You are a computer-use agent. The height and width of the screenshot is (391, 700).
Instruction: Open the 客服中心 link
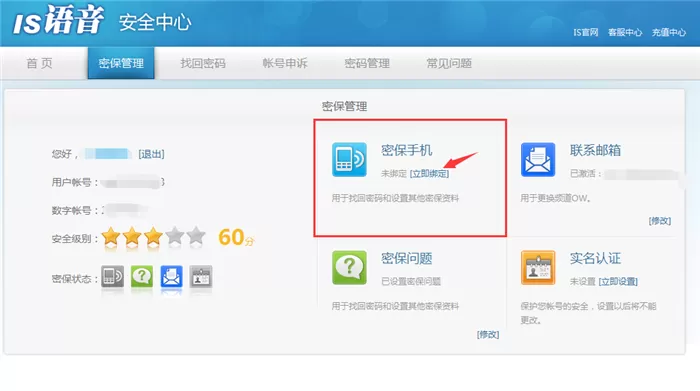625,32
